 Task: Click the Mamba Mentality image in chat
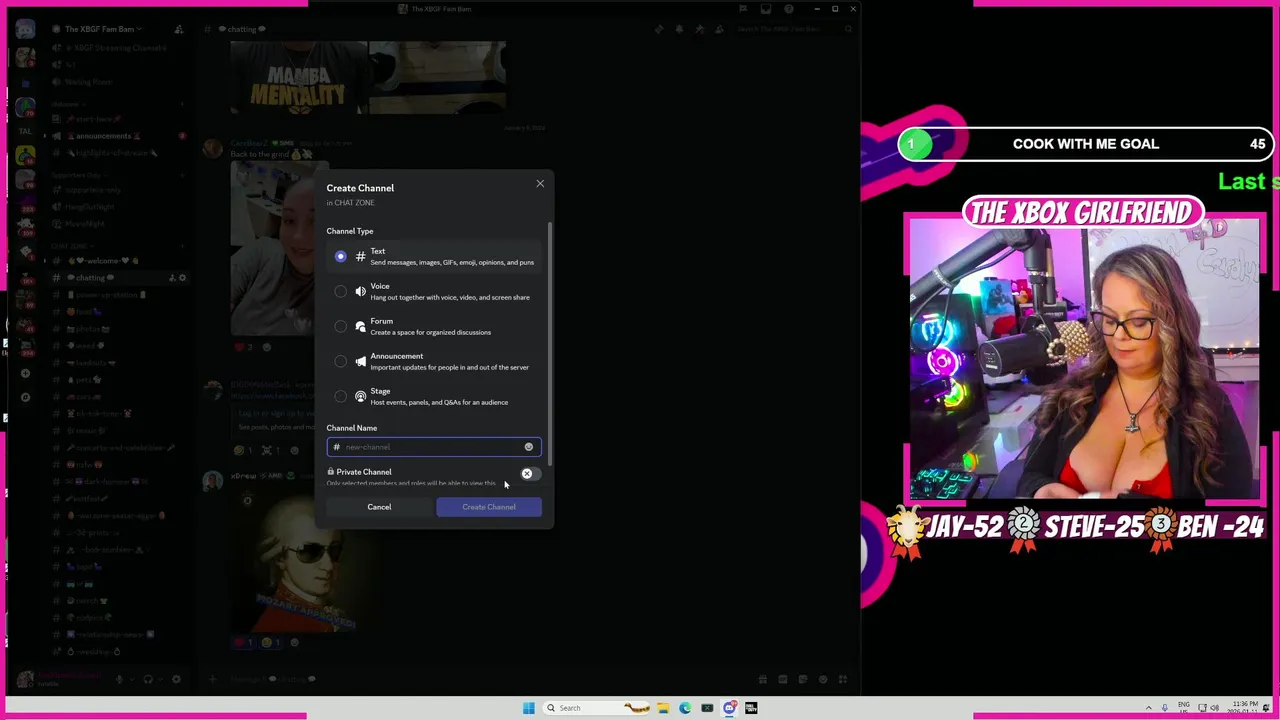297,78
